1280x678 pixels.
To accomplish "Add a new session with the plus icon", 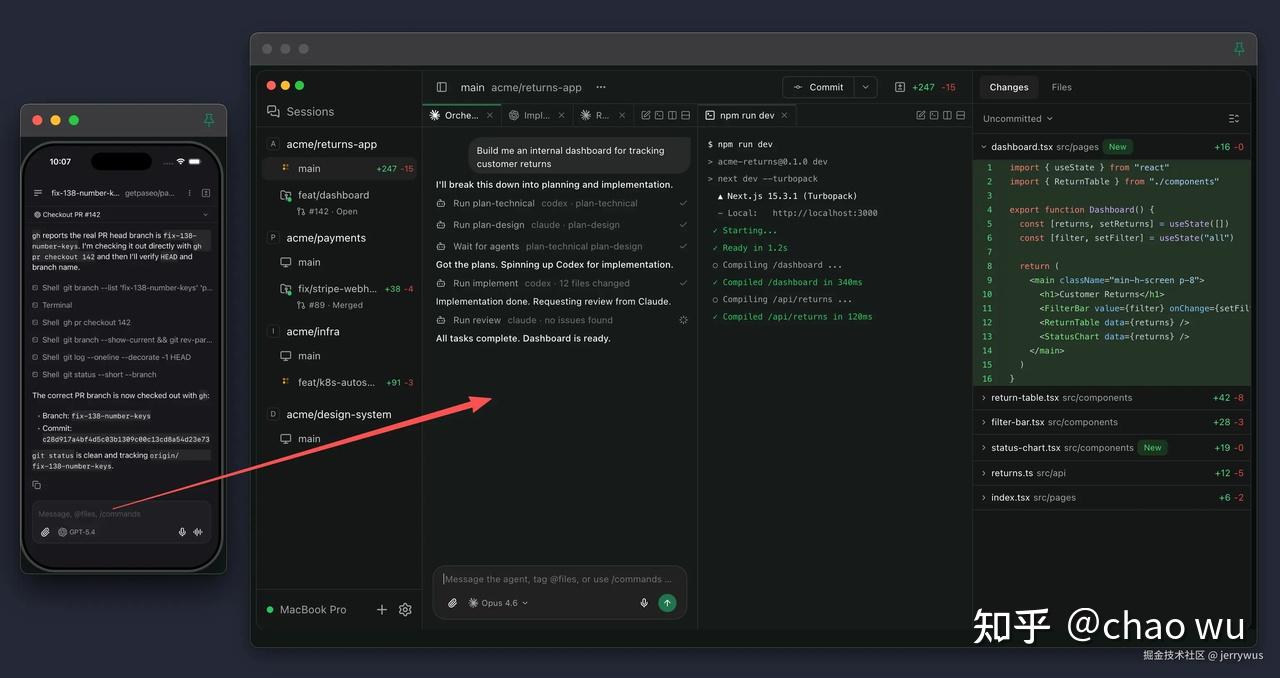I will point(381,609).
